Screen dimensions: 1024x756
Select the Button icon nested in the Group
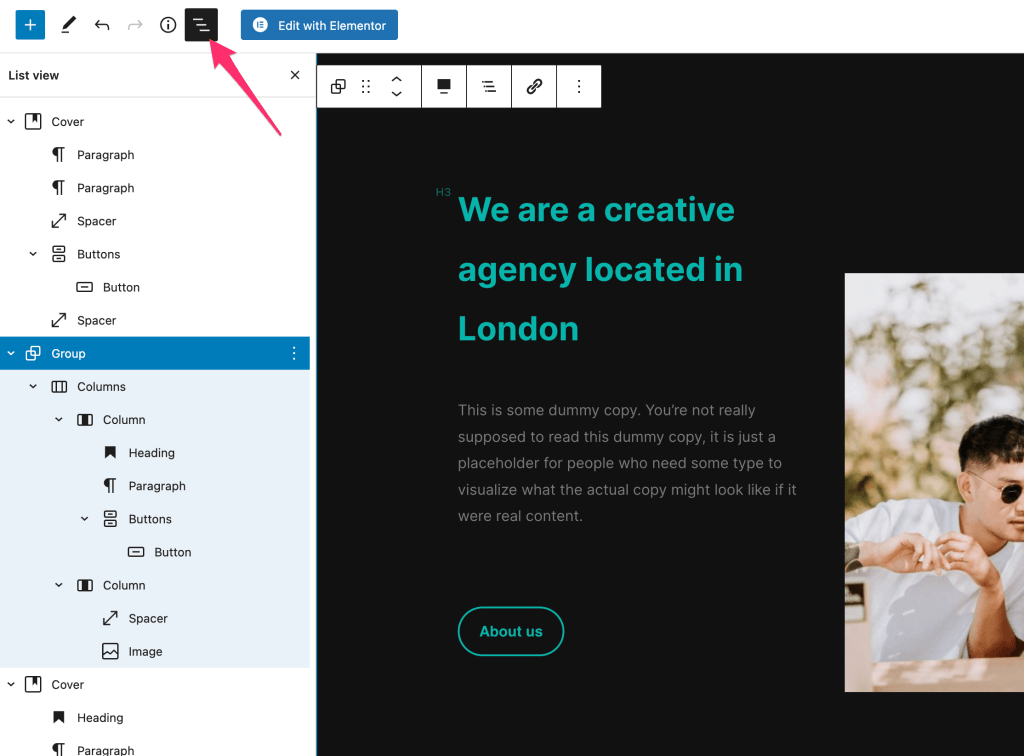[x=136, y=552]
